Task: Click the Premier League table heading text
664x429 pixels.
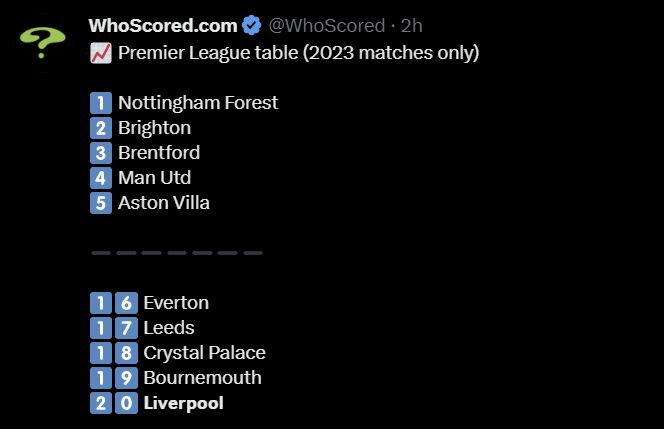Action: click(298, 53)
